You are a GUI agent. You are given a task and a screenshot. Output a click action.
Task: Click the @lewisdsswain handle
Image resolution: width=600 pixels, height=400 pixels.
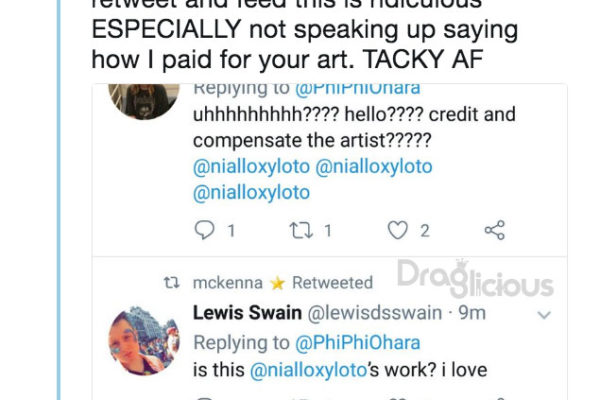point(375,313)
